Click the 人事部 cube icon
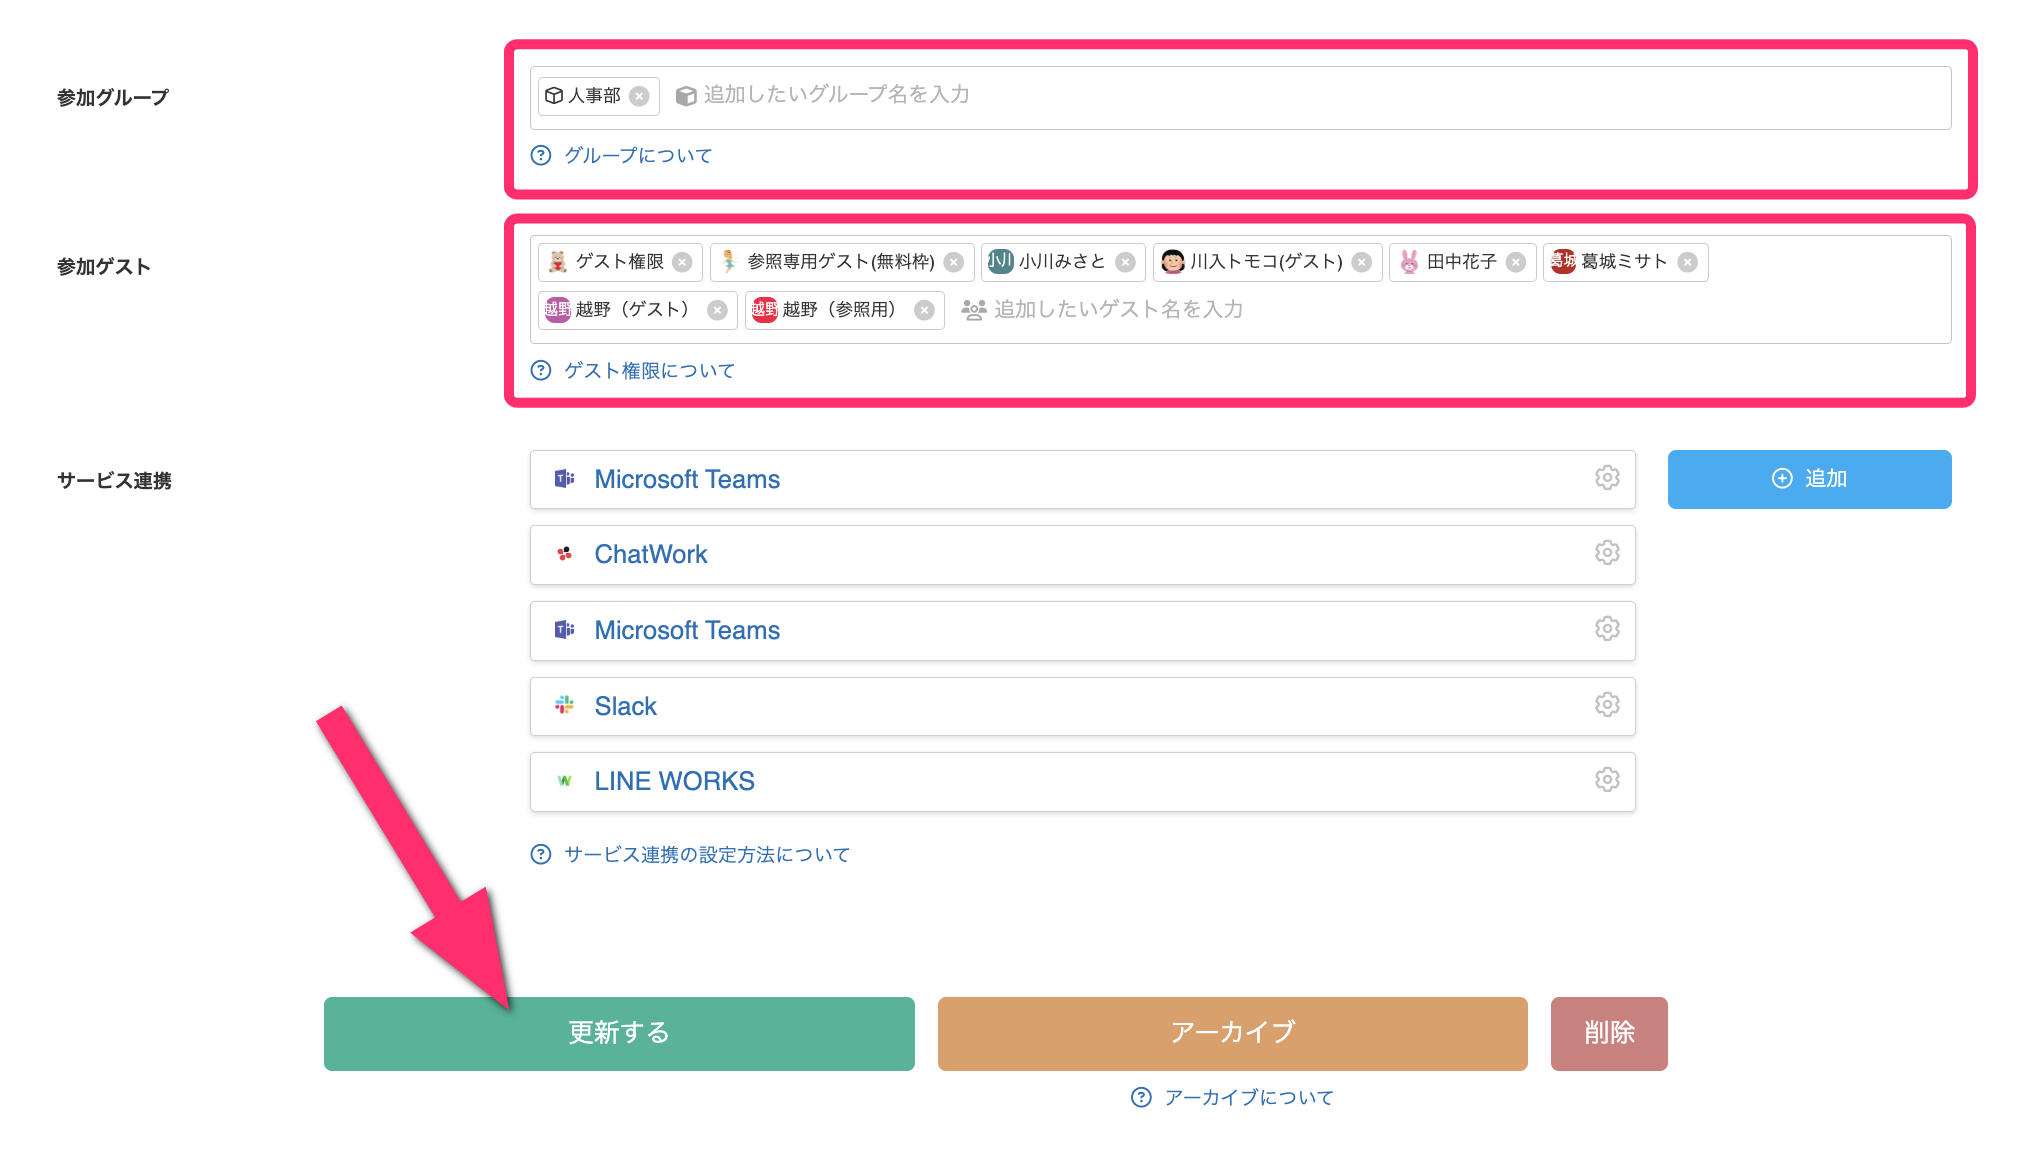Image resolution: width=2026 pixels, height=1152 pixels. pyautogui.click(x=554, y=96)
